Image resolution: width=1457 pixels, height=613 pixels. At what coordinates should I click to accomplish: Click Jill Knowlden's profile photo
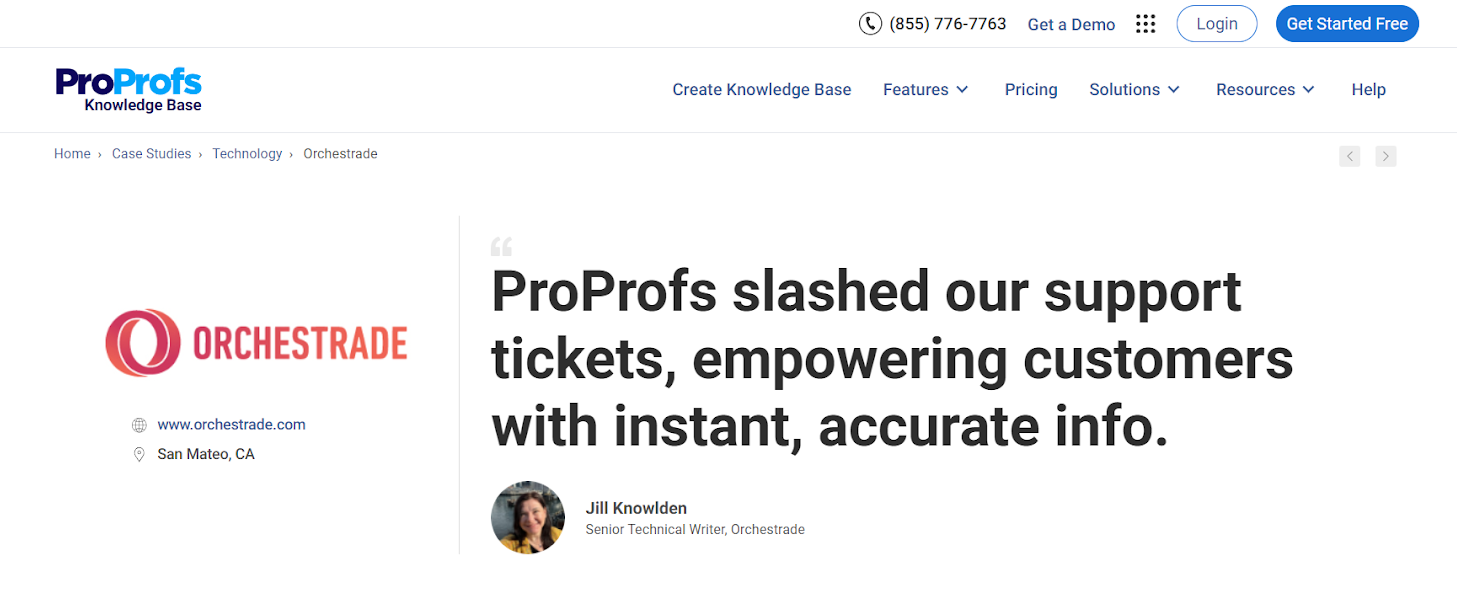point(528,518)
